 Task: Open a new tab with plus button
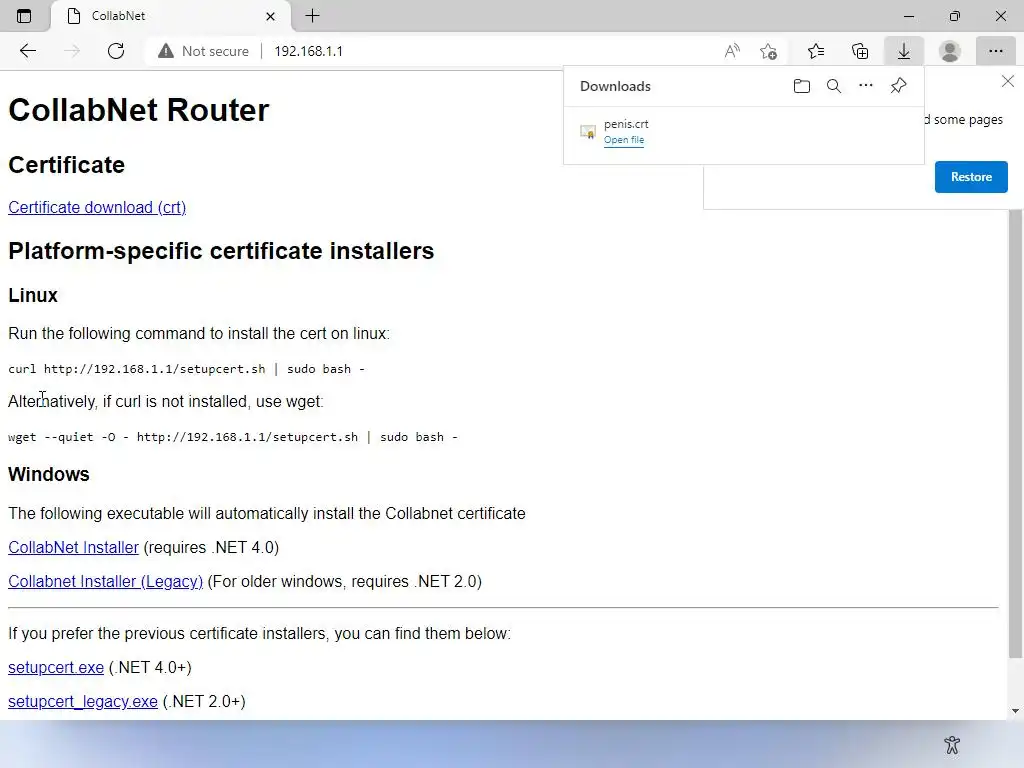click(312, 16)
